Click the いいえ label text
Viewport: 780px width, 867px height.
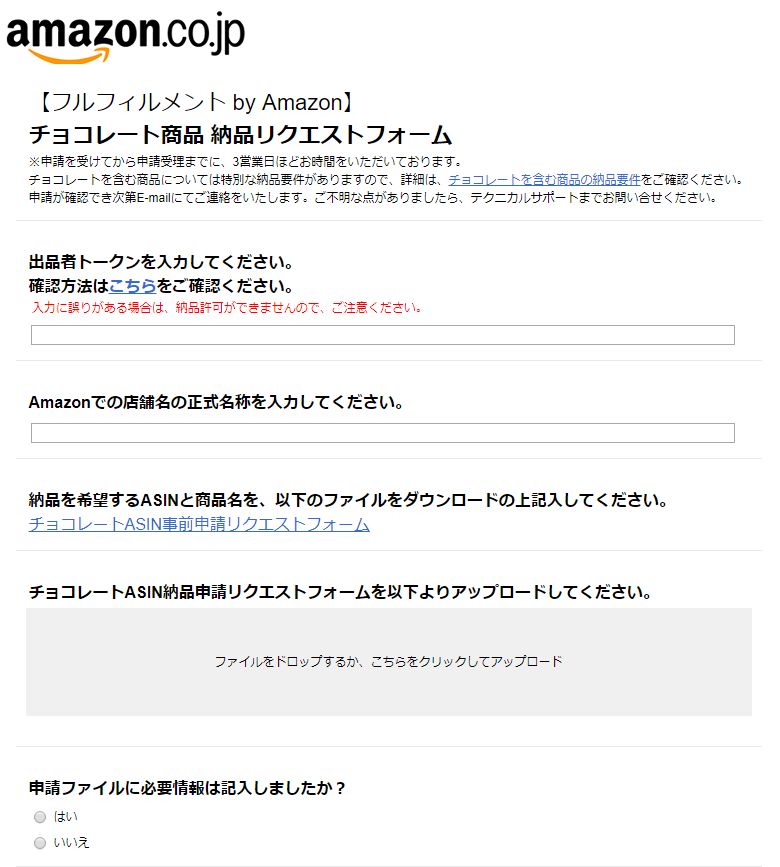tap(71, 843)
